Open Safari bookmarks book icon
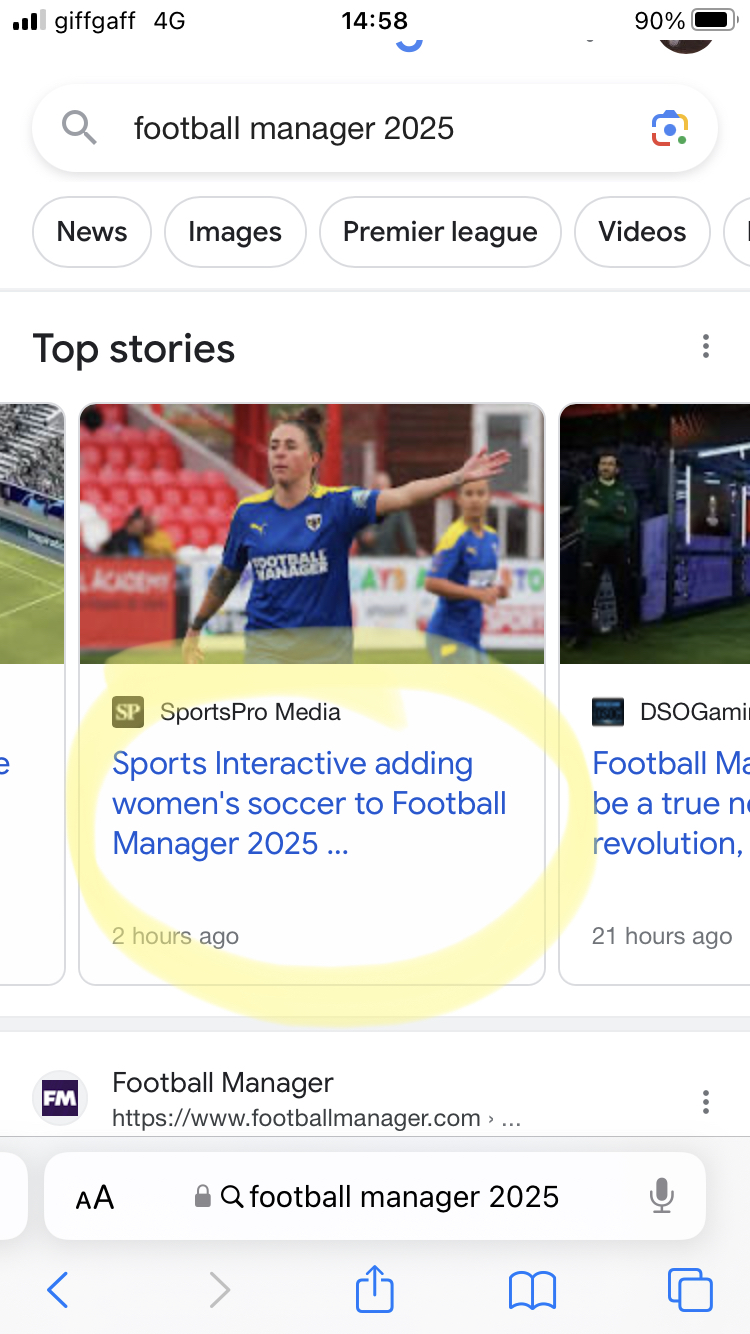750x1334 pixels. point(532,1290)
